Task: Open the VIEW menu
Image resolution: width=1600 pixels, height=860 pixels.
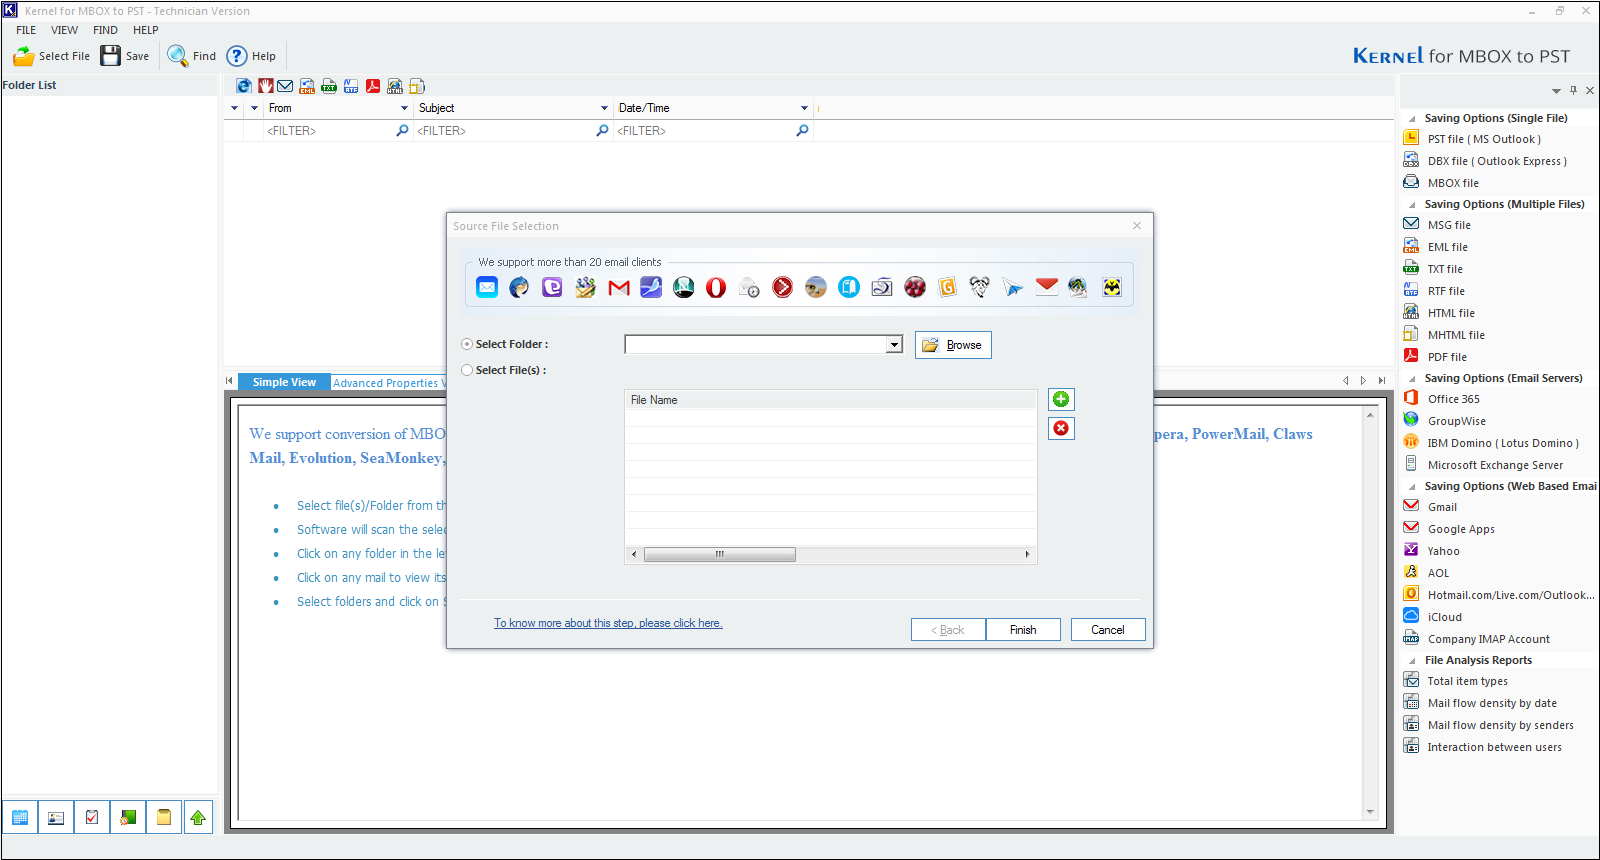Action: pos(65,30)
